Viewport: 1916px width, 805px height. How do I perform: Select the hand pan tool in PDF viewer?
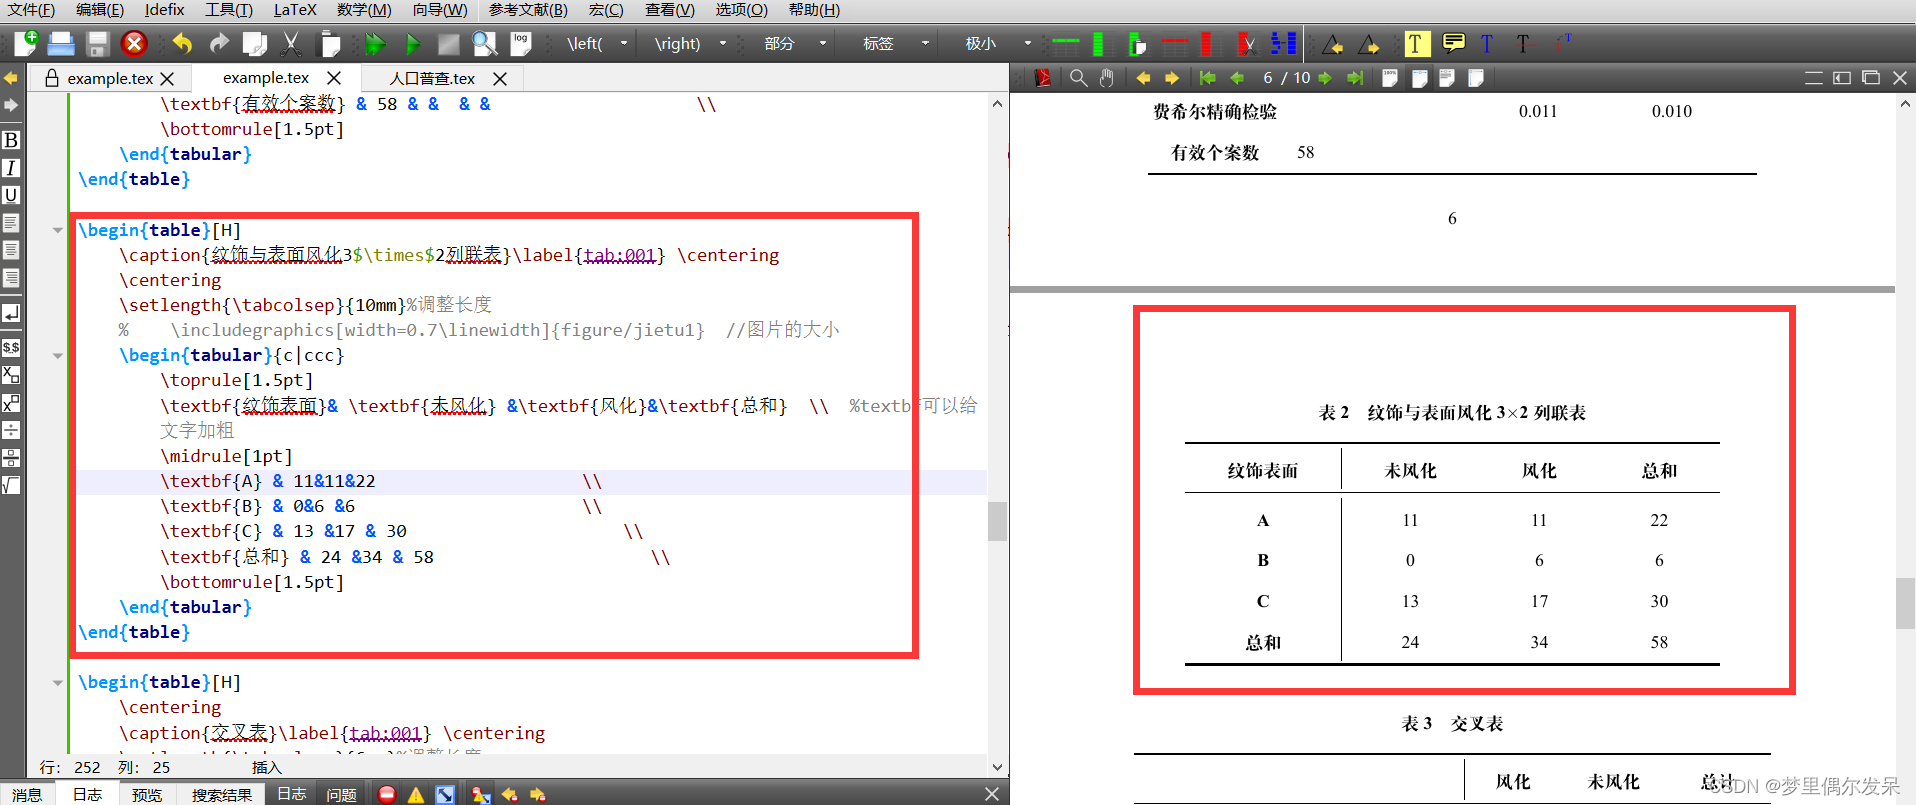point(1106,78)
